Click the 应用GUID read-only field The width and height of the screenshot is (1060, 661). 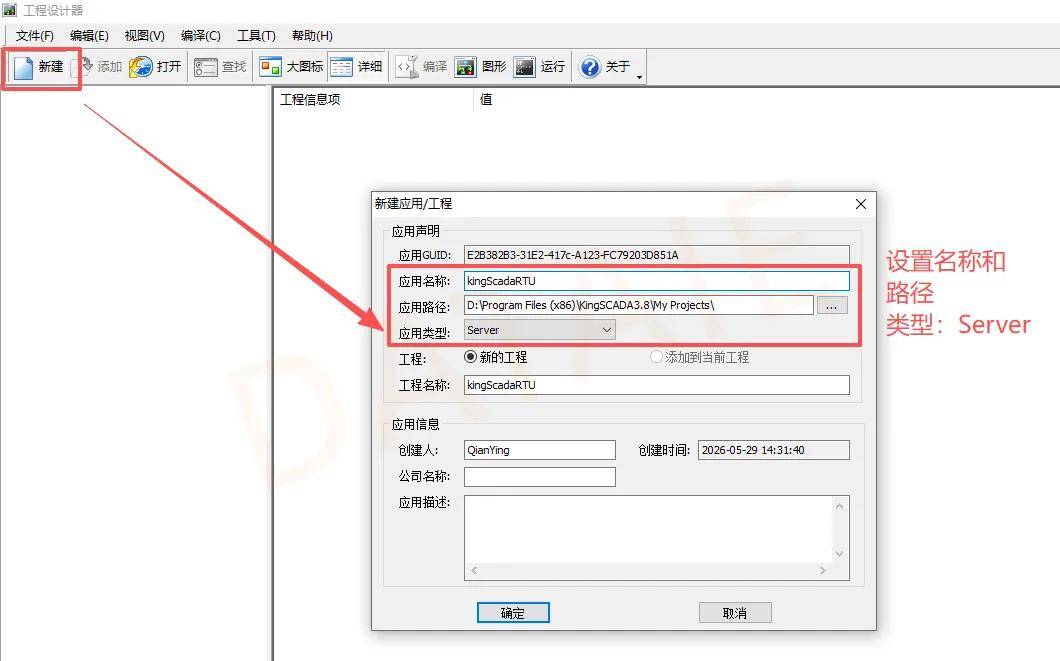(656, 255)
